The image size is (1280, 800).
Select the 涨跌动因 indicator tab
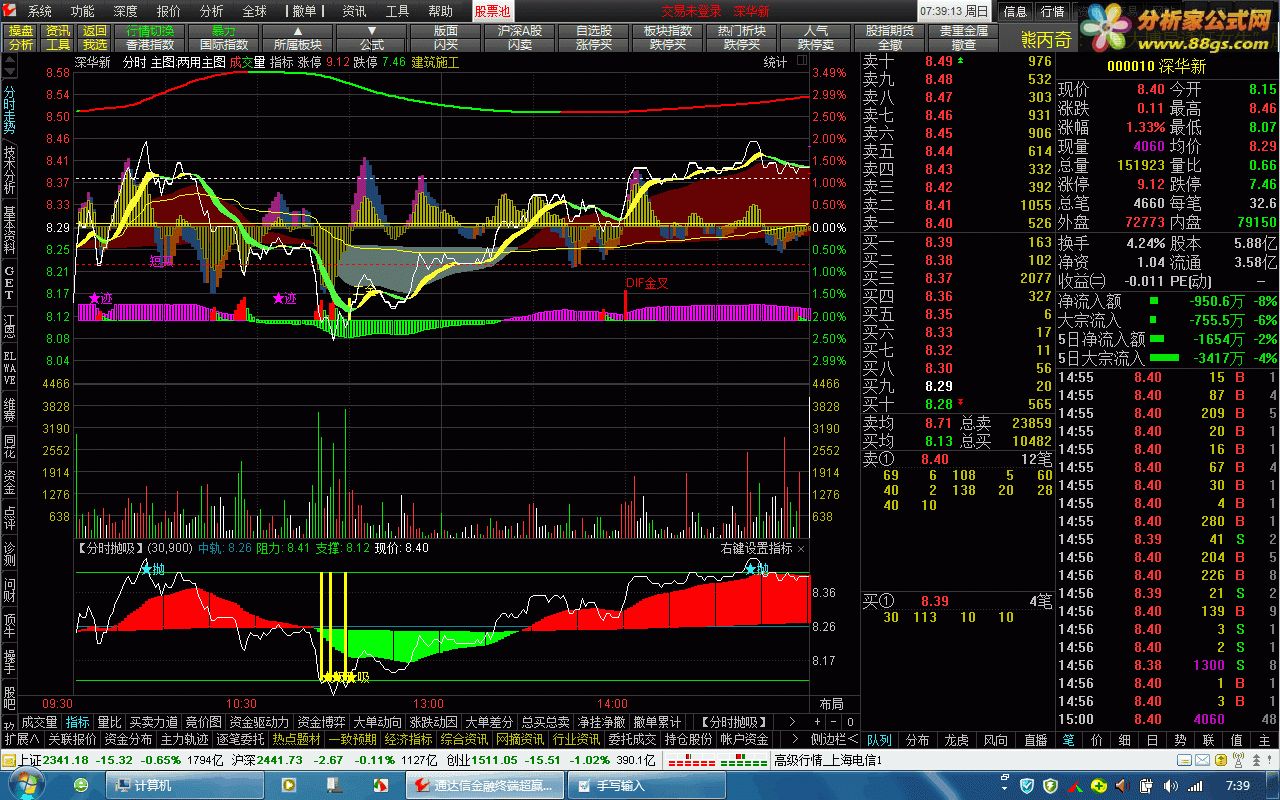click(x=434, y=722)
